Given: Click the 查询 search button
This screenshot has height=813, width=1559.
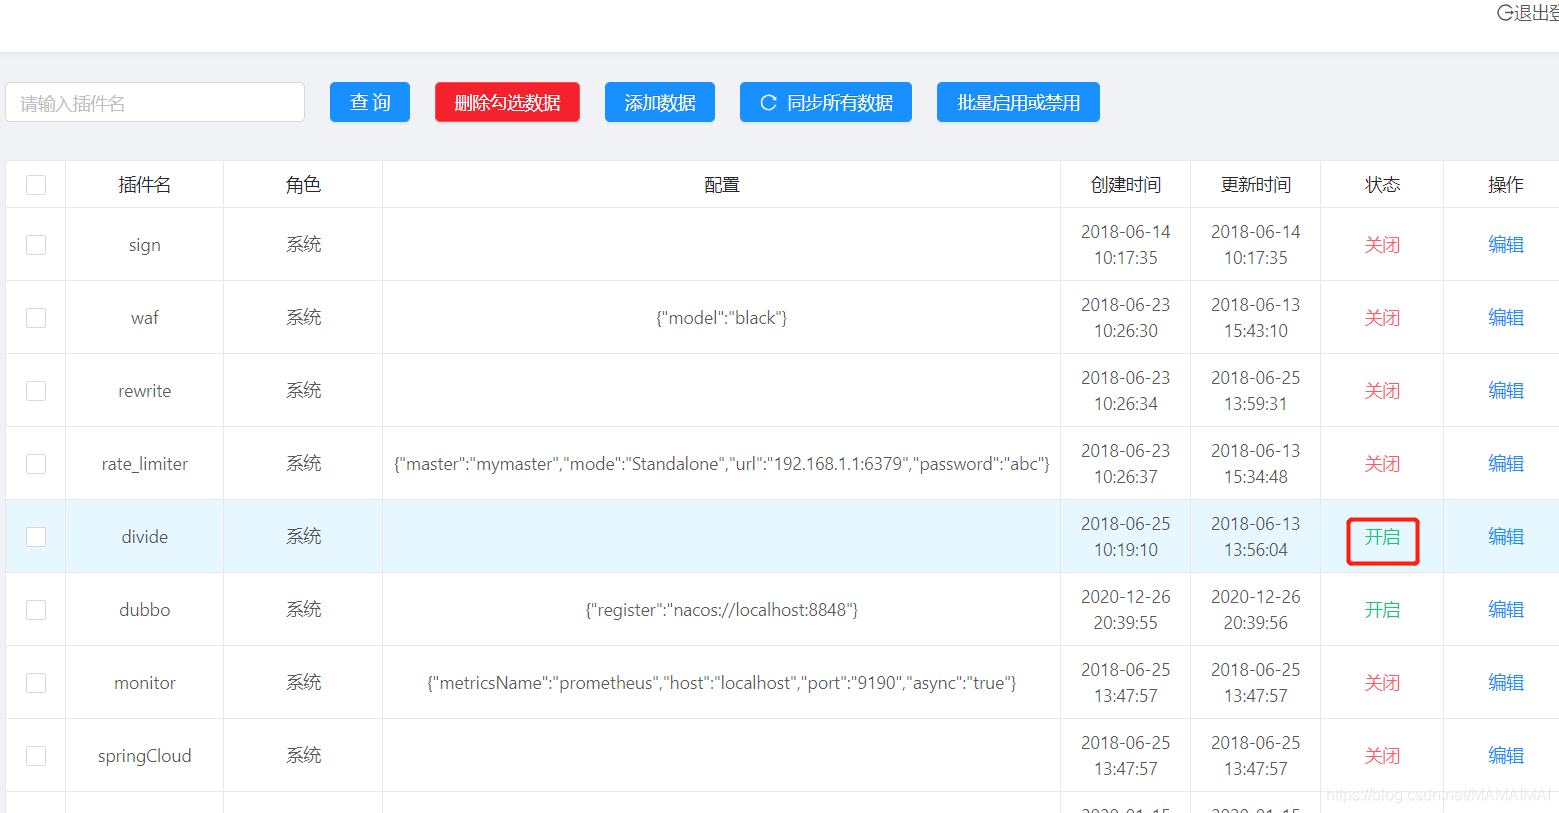Looking at the screenshot, I should [370, 102].
